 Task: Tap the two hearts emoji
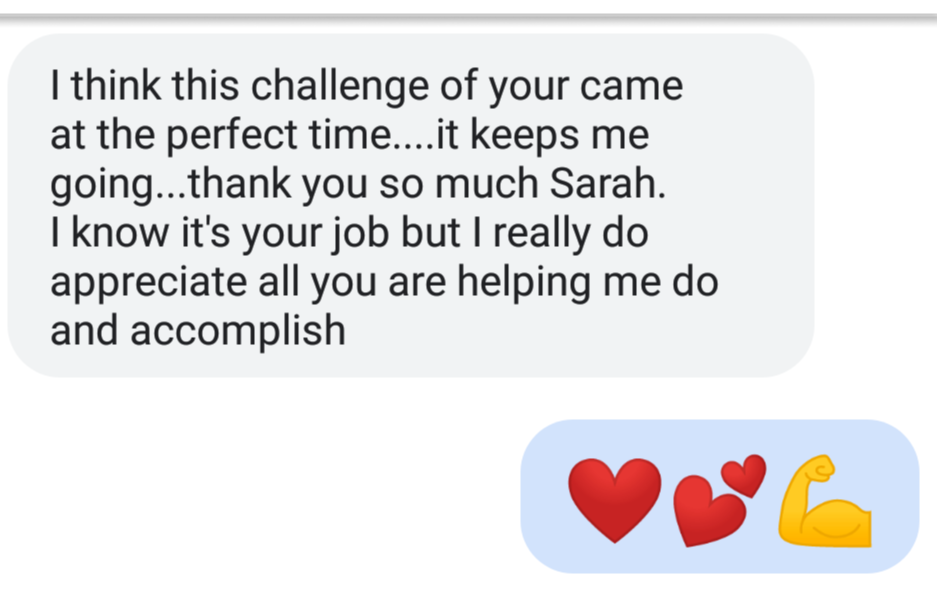719,501
